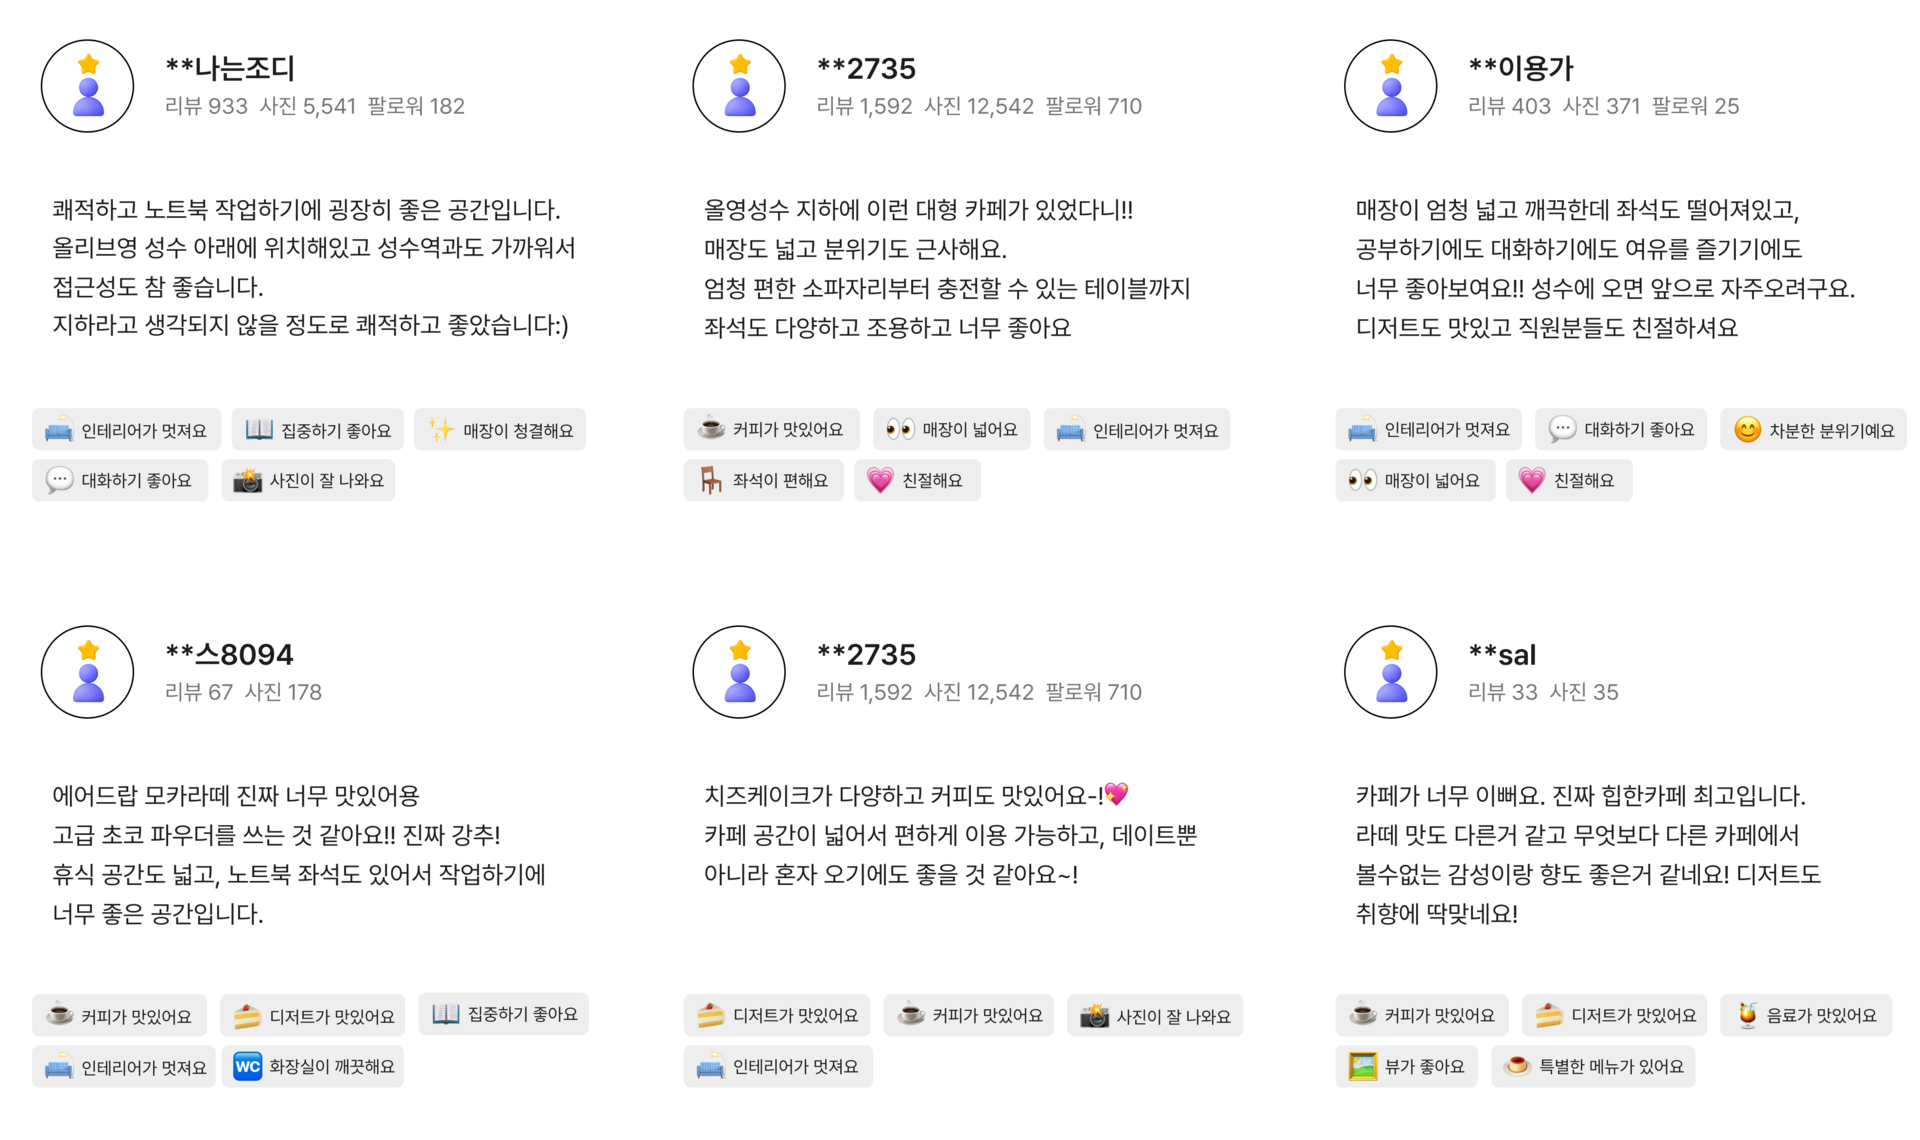Choose 대화하기 좋아요 tag in **나는조디's review
Viewport: 1920px width, 1140px height.
pyautogui.click(x=120, y=481)
